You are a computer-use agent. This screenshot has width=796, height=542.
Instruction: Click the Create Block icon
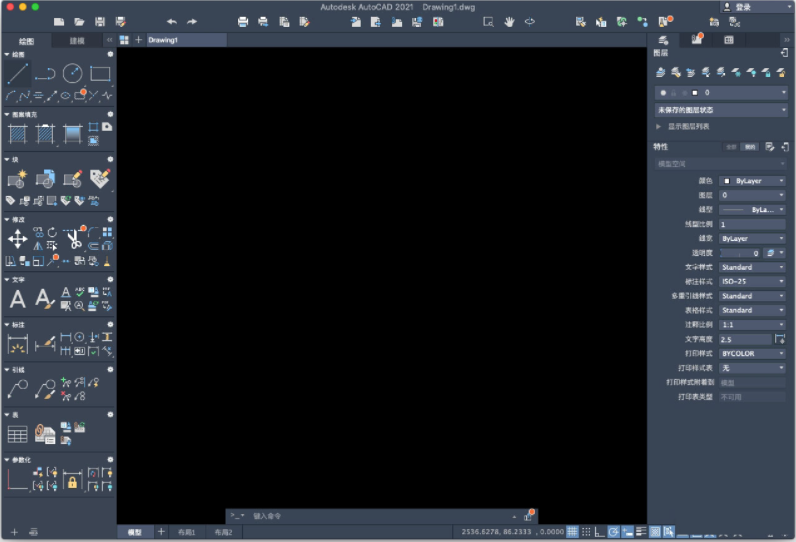pyautogui.click(x=18, y=179)
